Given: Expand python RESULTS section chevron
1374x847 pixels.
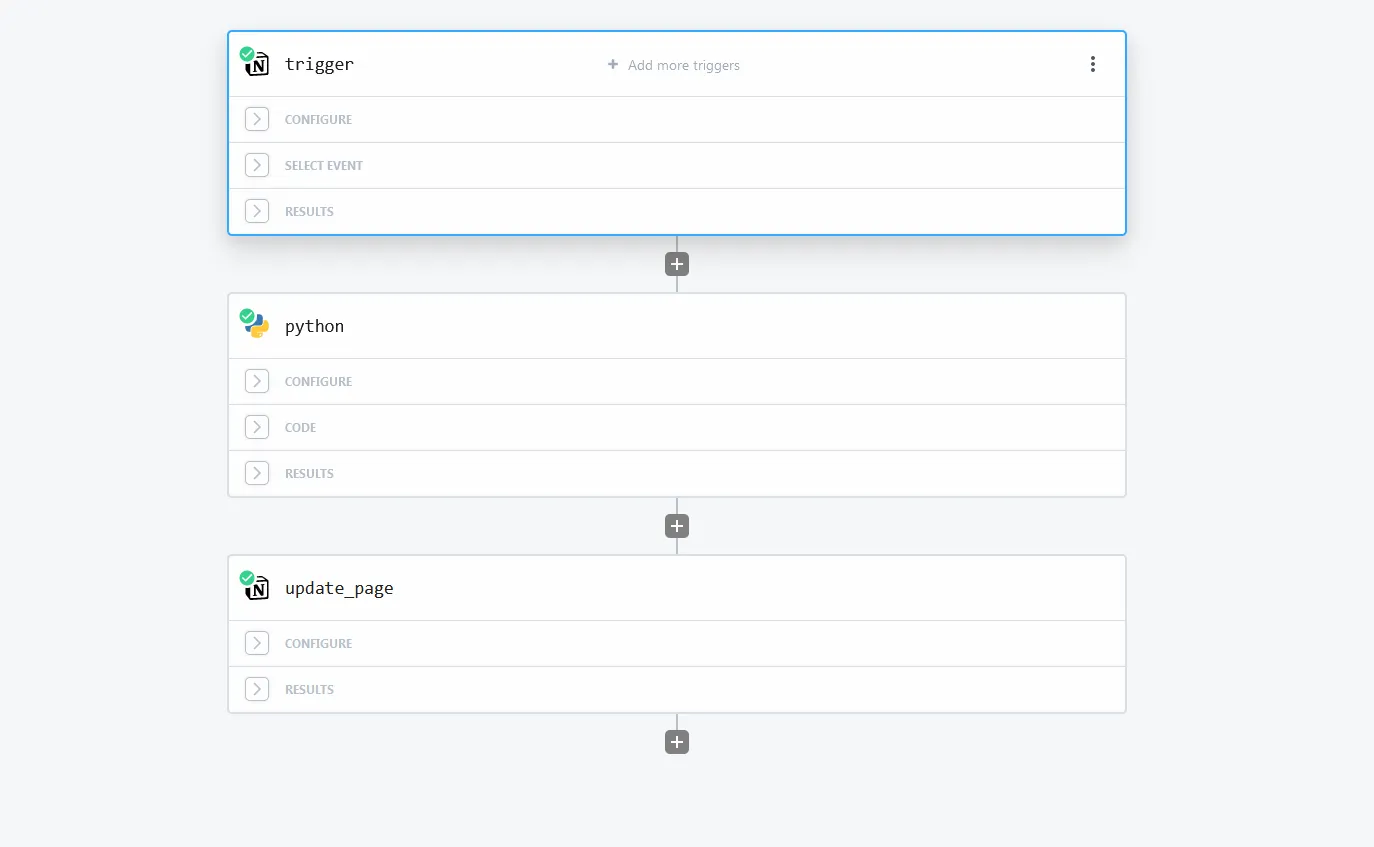Looking at the screenshot, I should click(257, 473).
